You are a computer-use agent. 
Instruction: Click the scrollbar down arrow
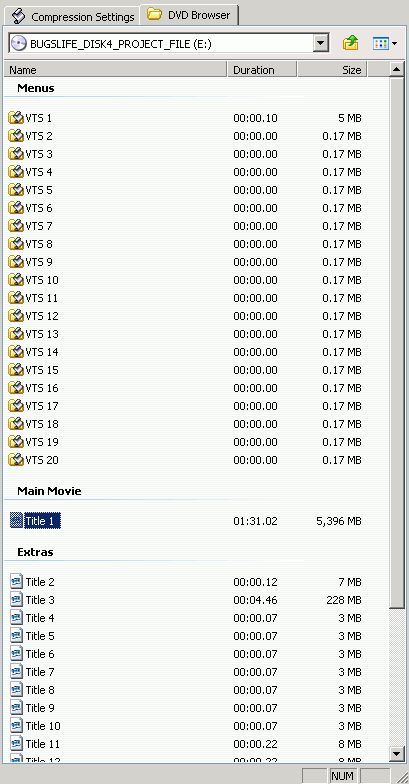[x=396, y=753]
